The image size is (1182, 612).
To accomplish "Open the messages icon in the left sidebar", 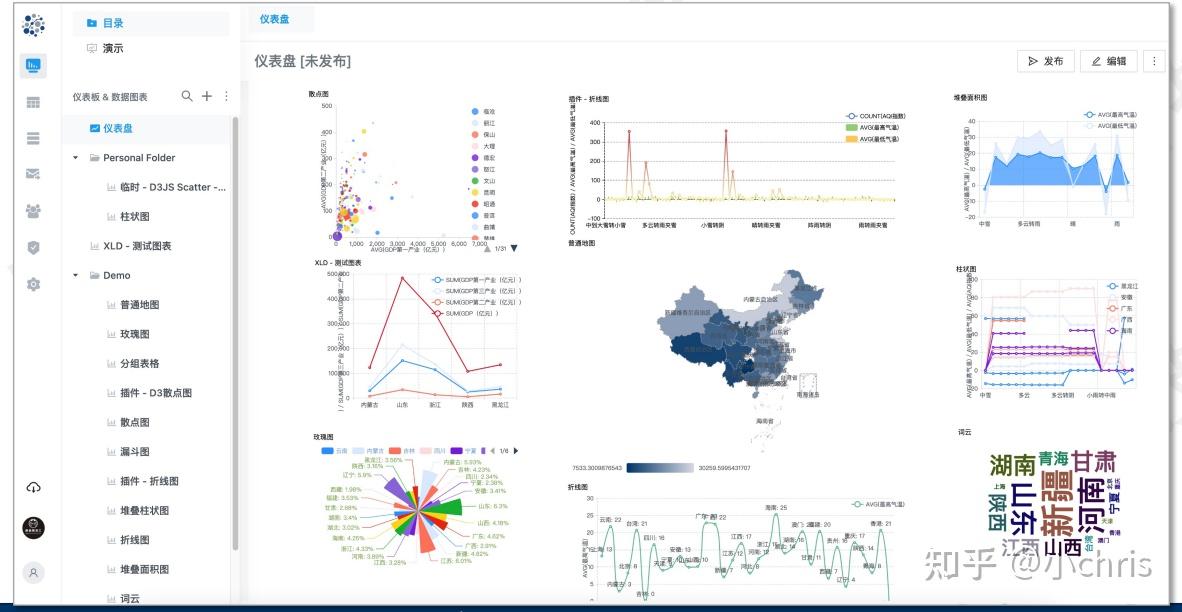I will click(x=33, y=174).
